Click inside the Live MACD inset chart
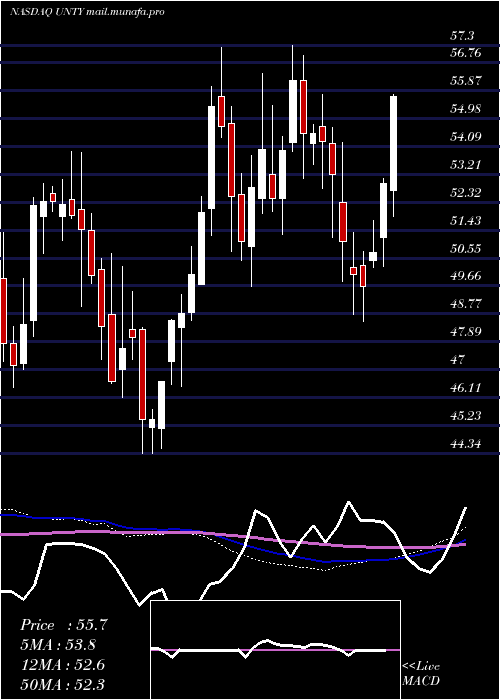500x700 pixels. click(x=275, y=650)
